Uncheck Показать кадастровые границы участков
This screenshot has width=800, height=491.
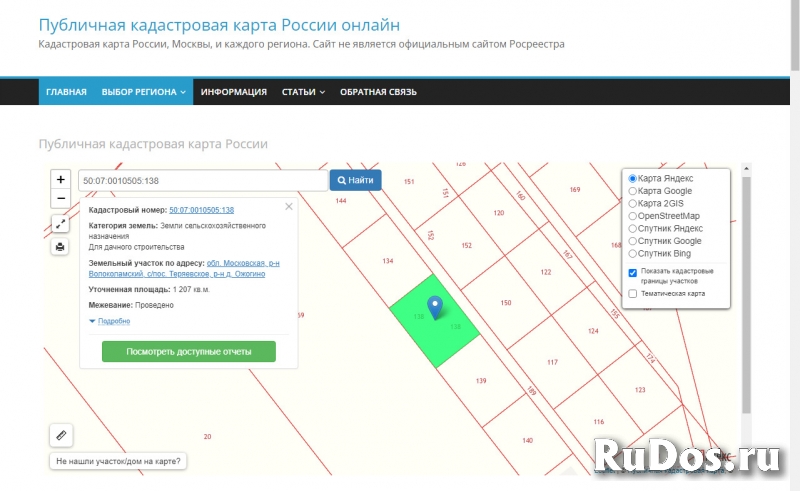click(633, 273)
